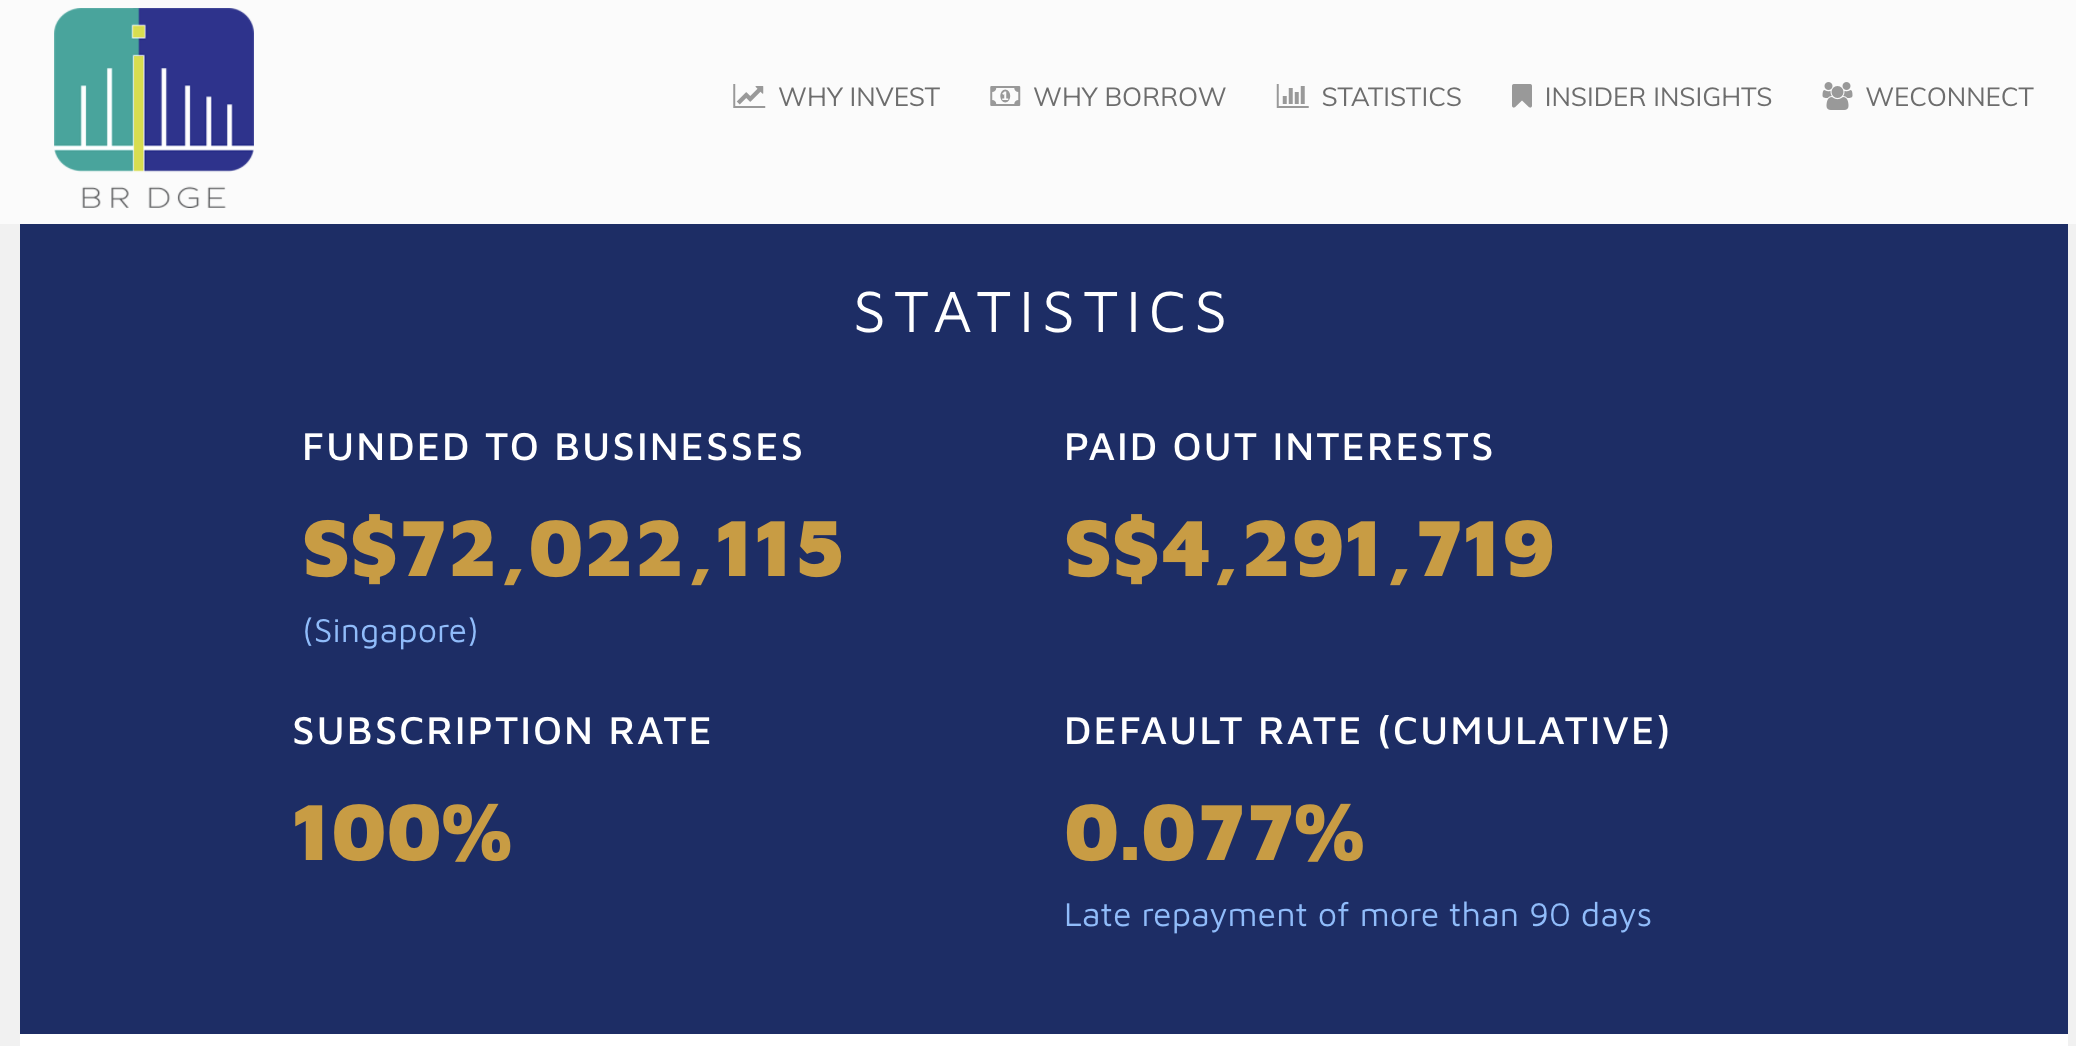Viewport: 2076px width, 1046px height.
Task: Open the Why Borrow menu item
Action: pos(1129,97)
